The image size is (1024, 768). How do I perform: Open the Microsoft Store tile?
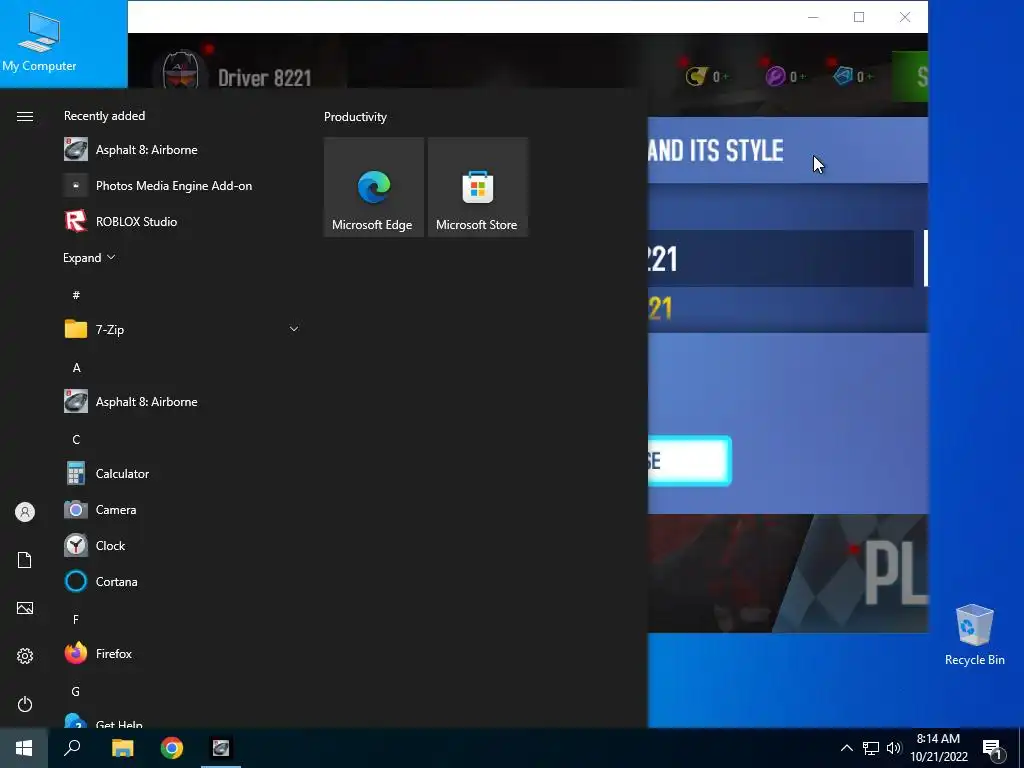point(477,187)
